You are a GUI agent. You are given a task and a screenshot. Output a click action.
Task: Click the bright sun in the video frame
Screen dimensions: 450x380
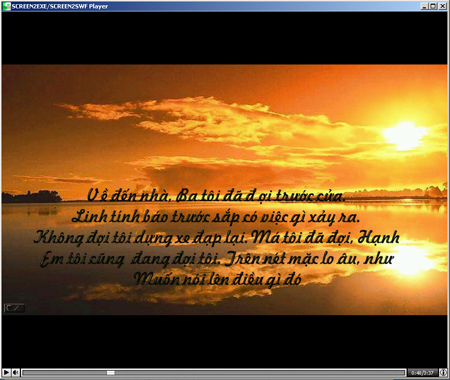[x=404, y=135]
